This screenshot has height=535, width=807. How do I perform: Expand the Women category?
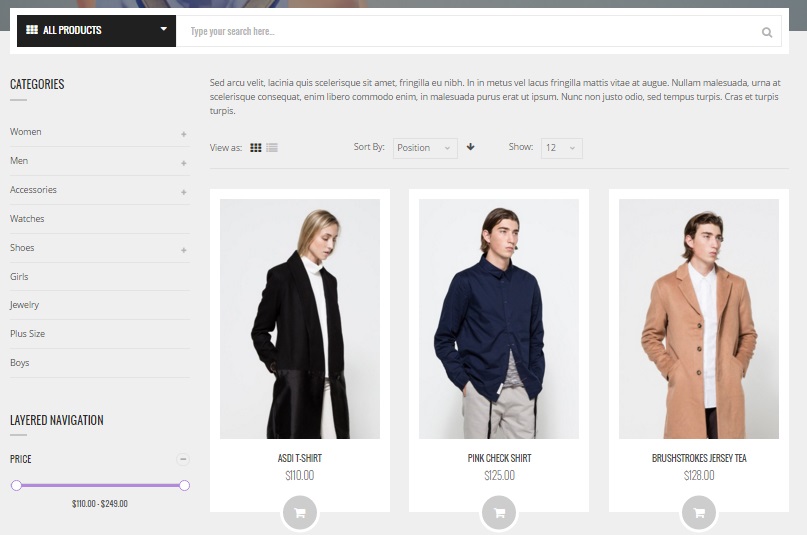[x=183, y=134]
